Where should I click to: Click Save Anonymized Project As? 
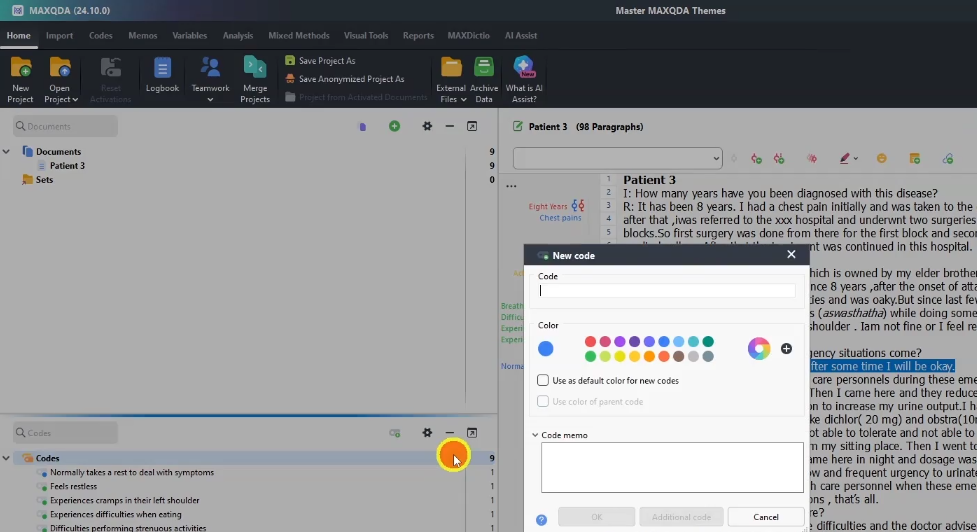click(351, 79)
